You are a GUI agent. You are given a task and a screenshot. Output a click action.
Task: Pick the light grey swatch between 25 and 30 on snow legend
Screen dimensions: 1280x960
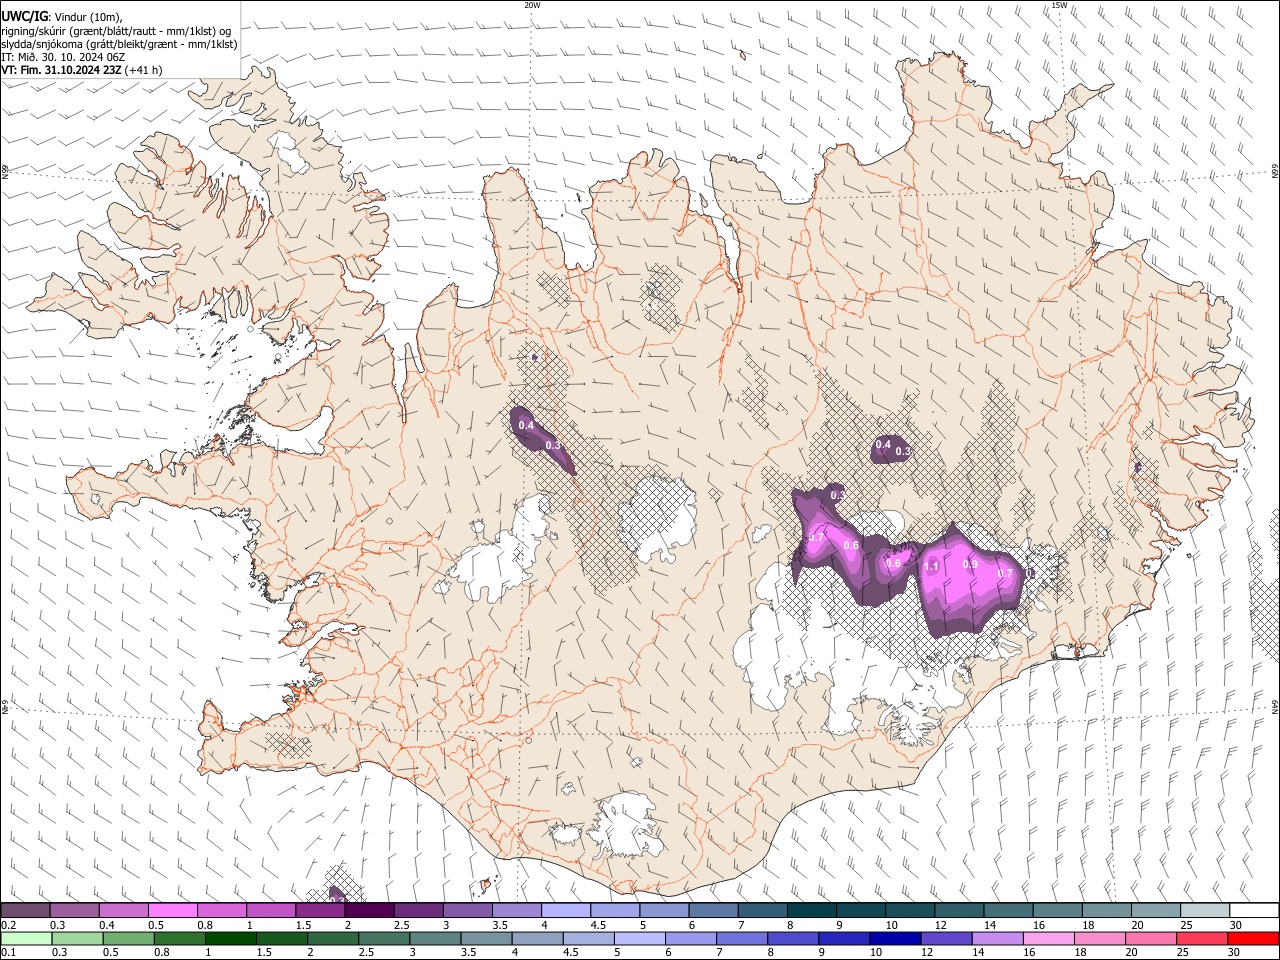pyautogui.click(x=1205, y=911)
